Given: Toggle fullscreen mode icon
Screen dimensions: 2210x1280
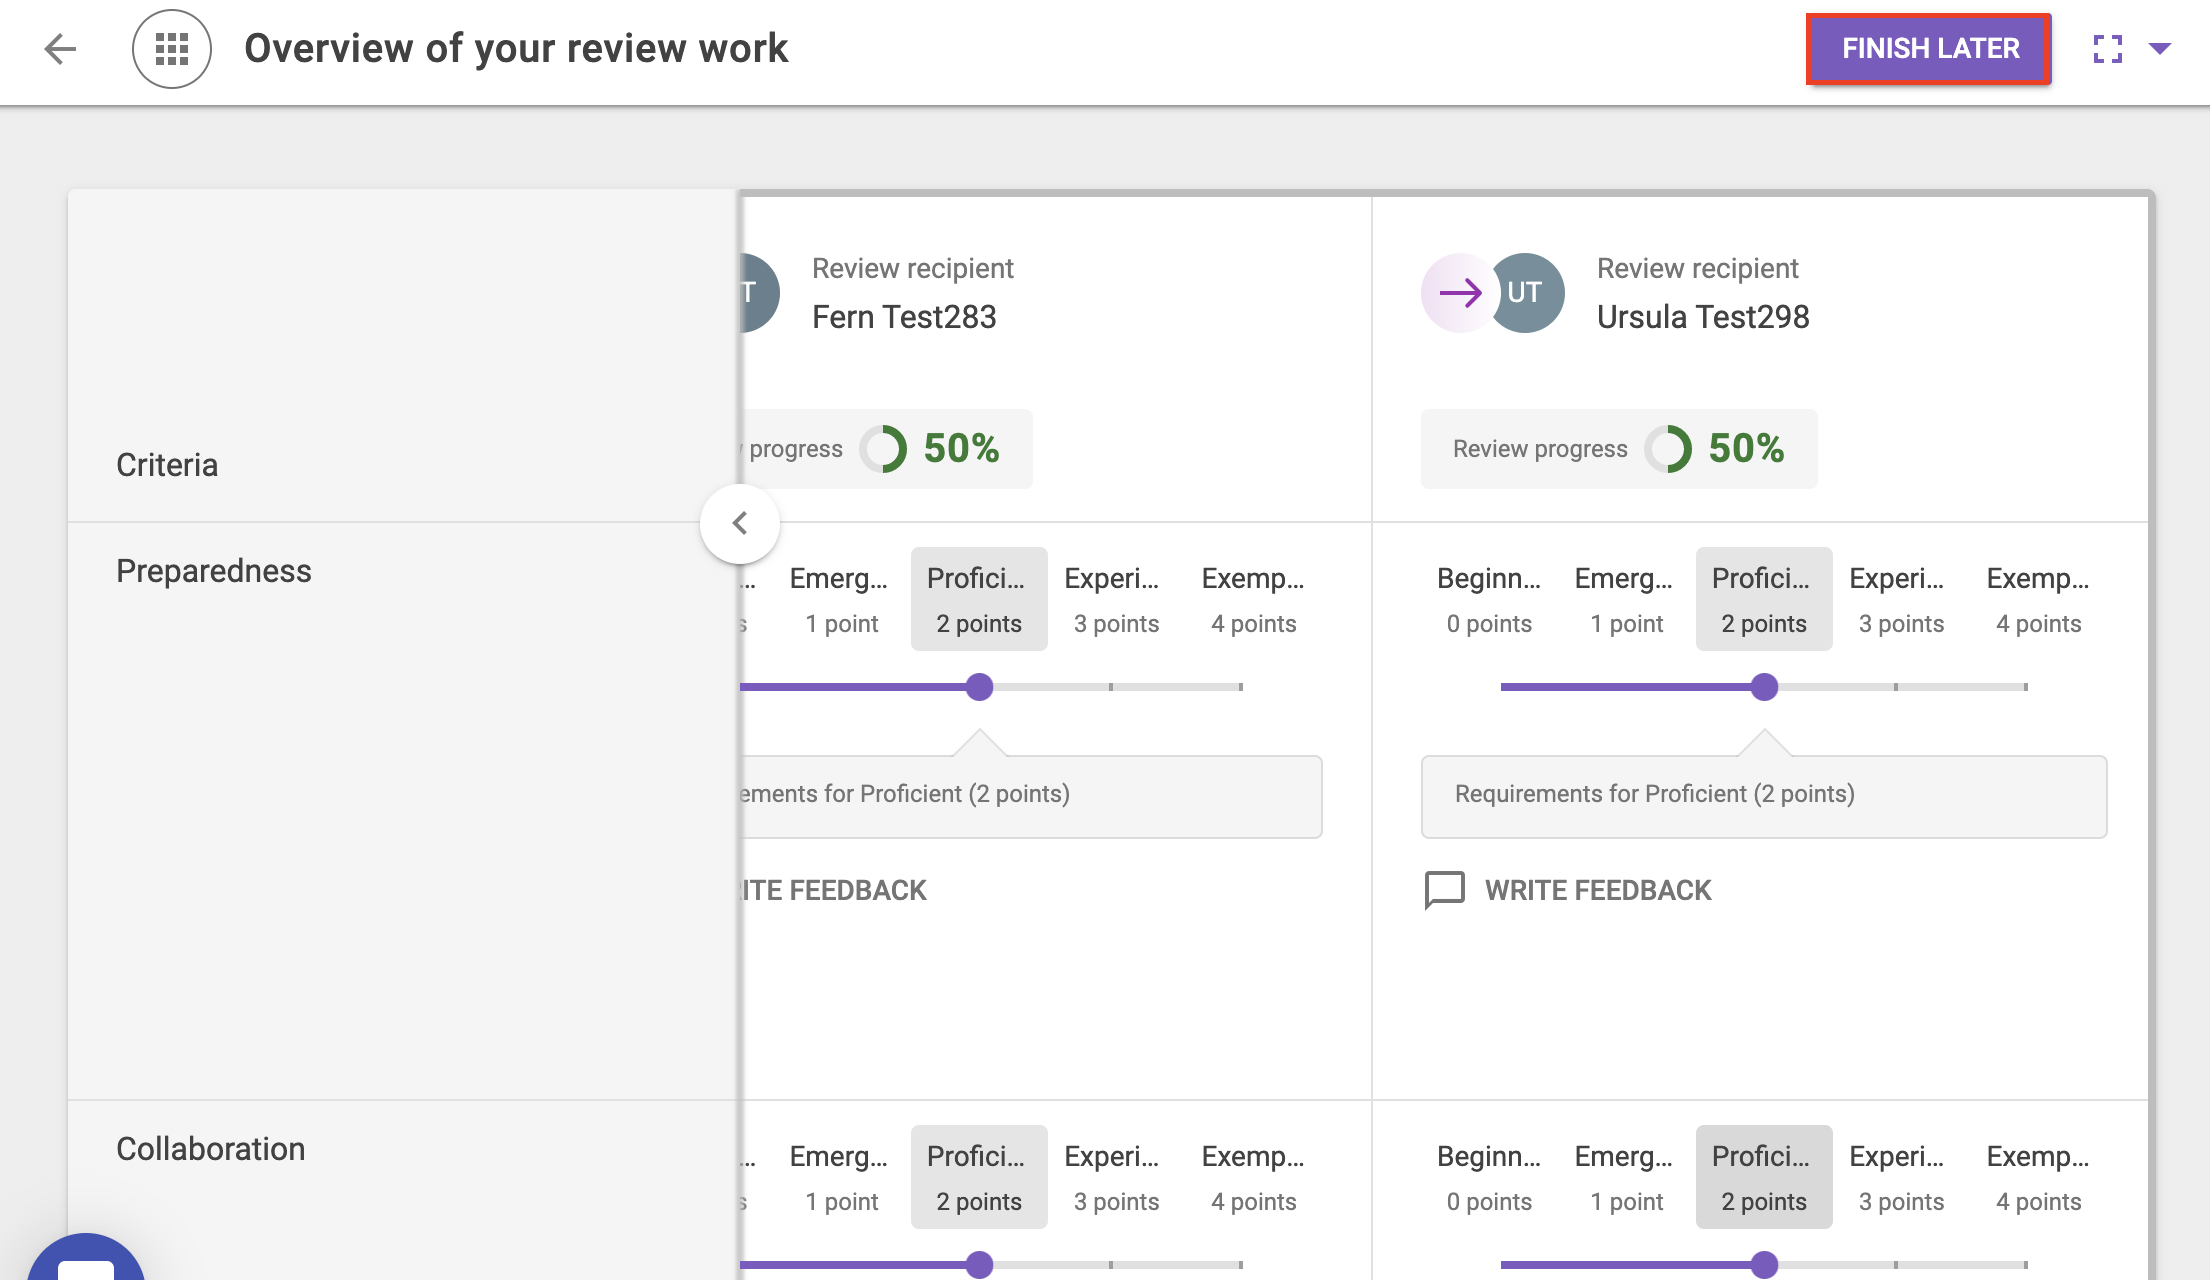Looking at the screenshot, I should [2107, 48].
